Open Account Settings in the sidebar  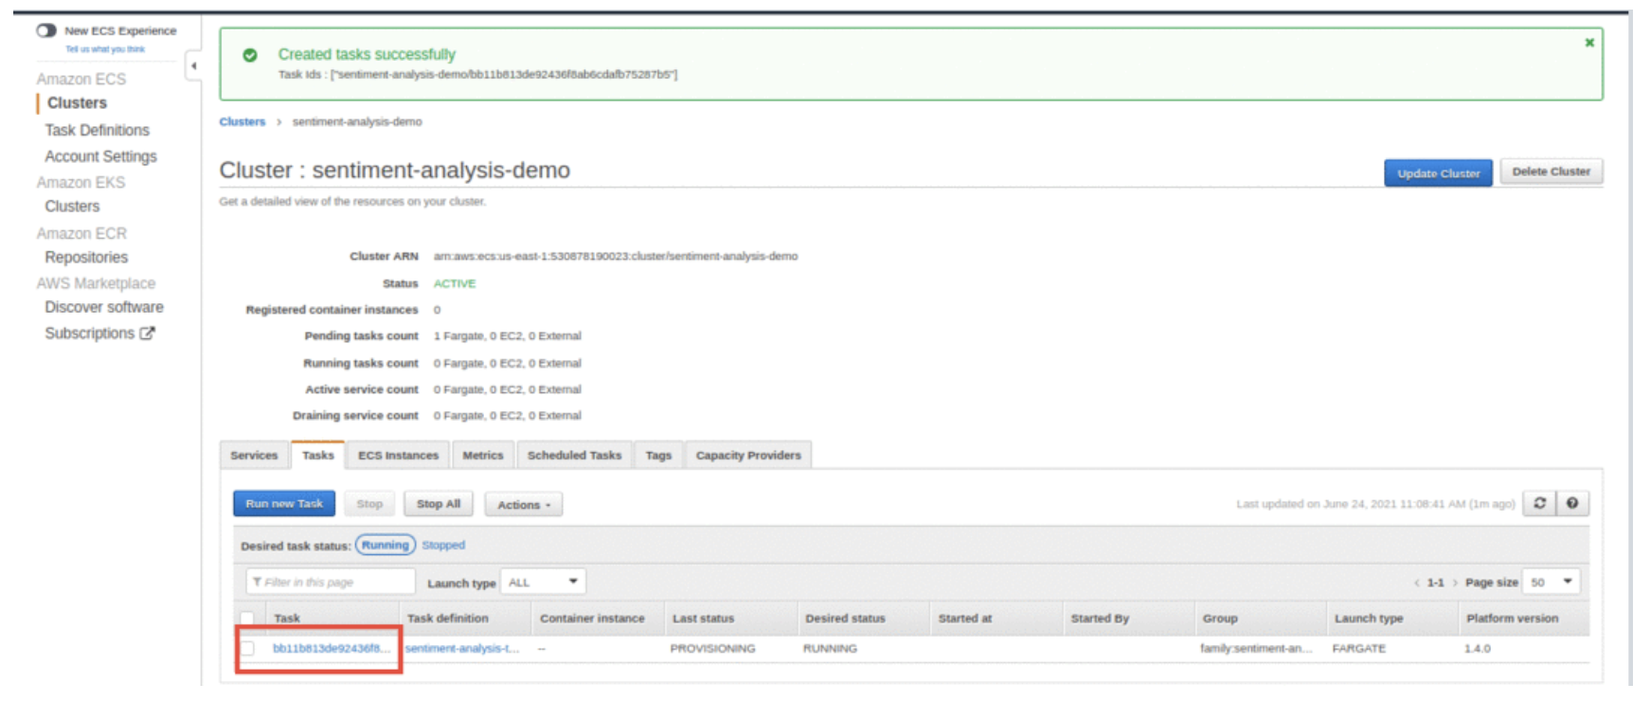(101, 156)
